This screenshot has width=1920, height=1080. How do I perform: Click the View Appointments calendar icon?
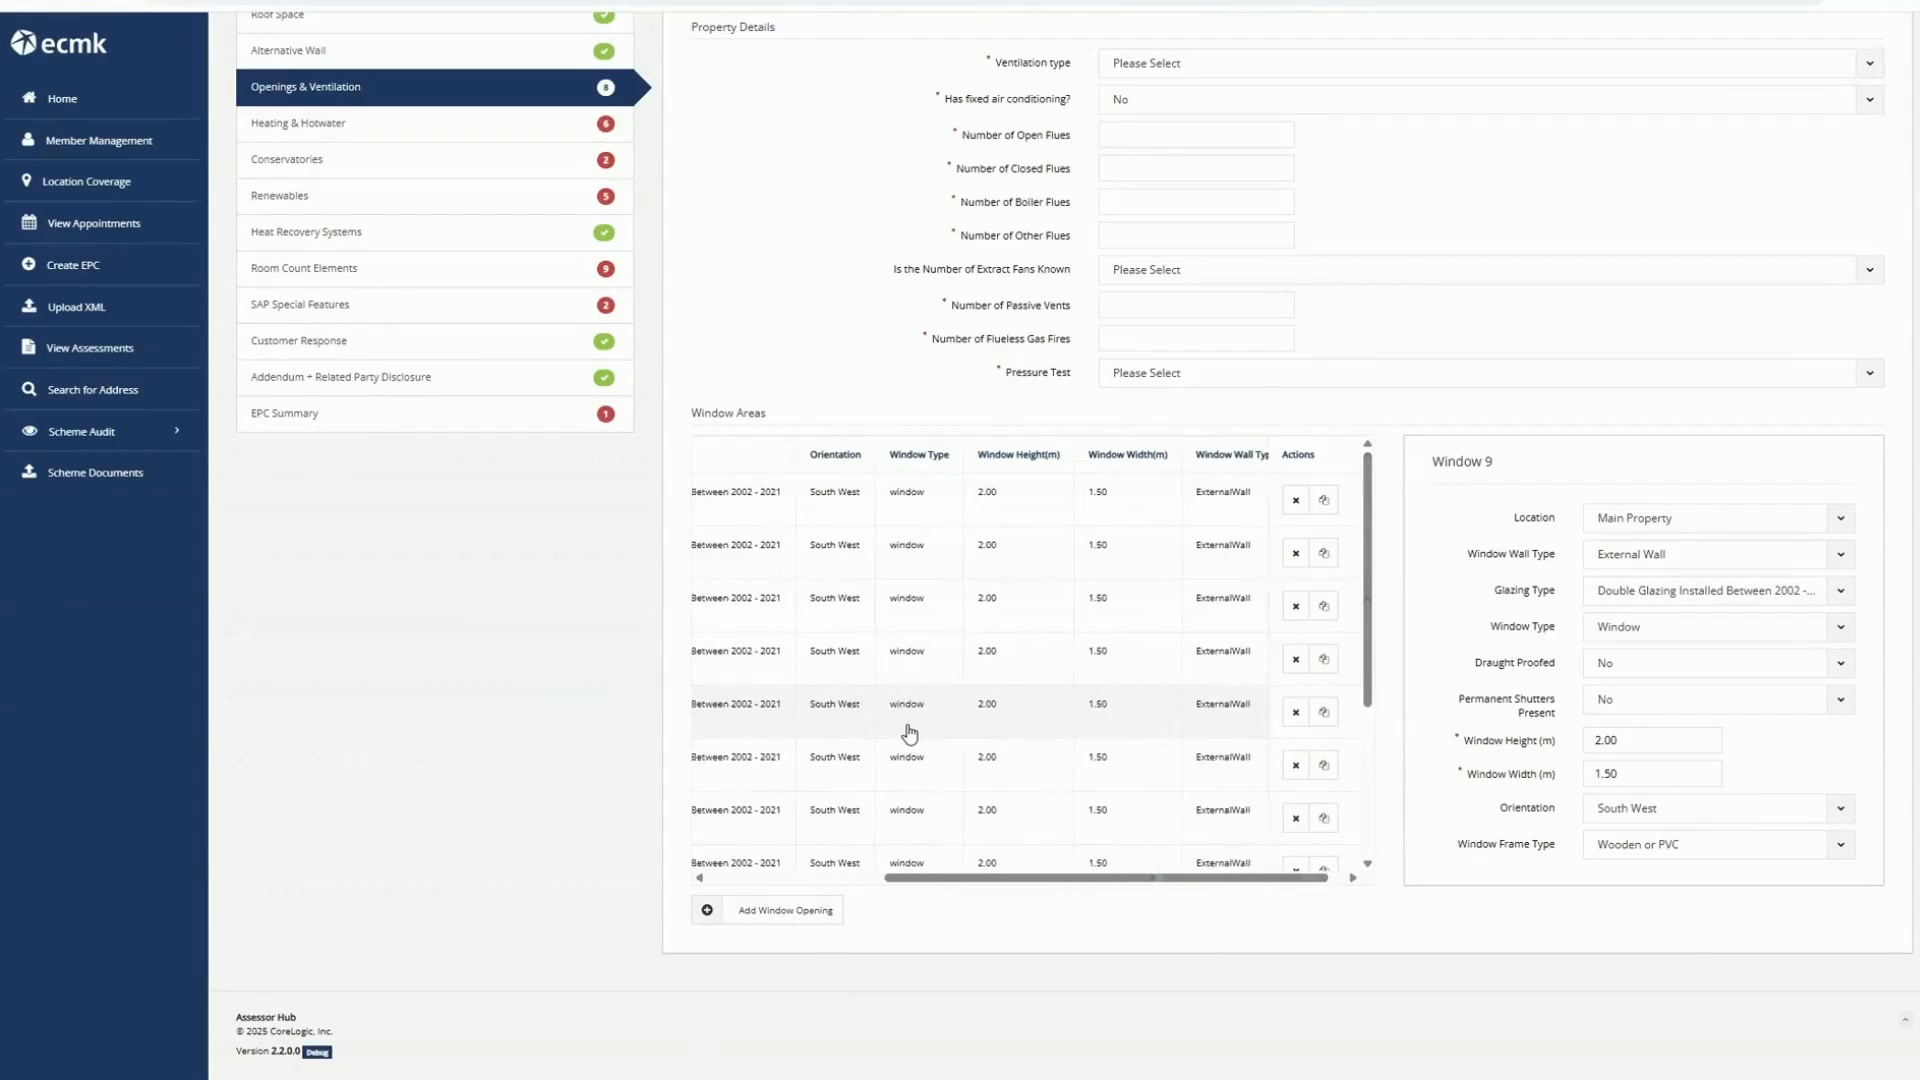[x=29, y=223]
